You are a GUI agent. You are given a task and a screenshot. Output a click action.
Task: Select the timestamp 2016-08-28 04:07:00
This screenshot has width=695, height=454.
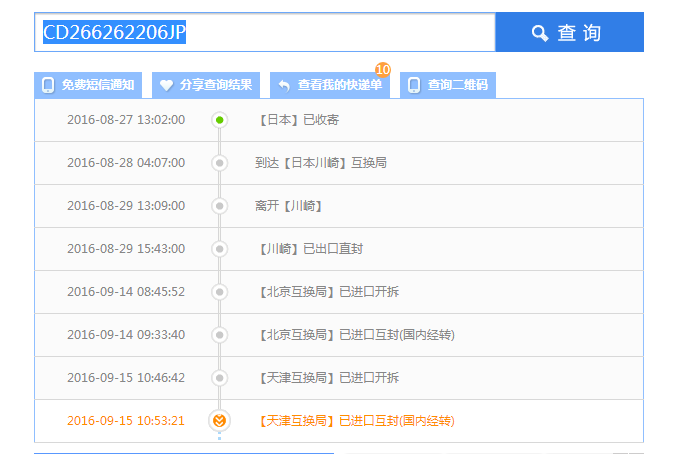click(x=126, y=163)
